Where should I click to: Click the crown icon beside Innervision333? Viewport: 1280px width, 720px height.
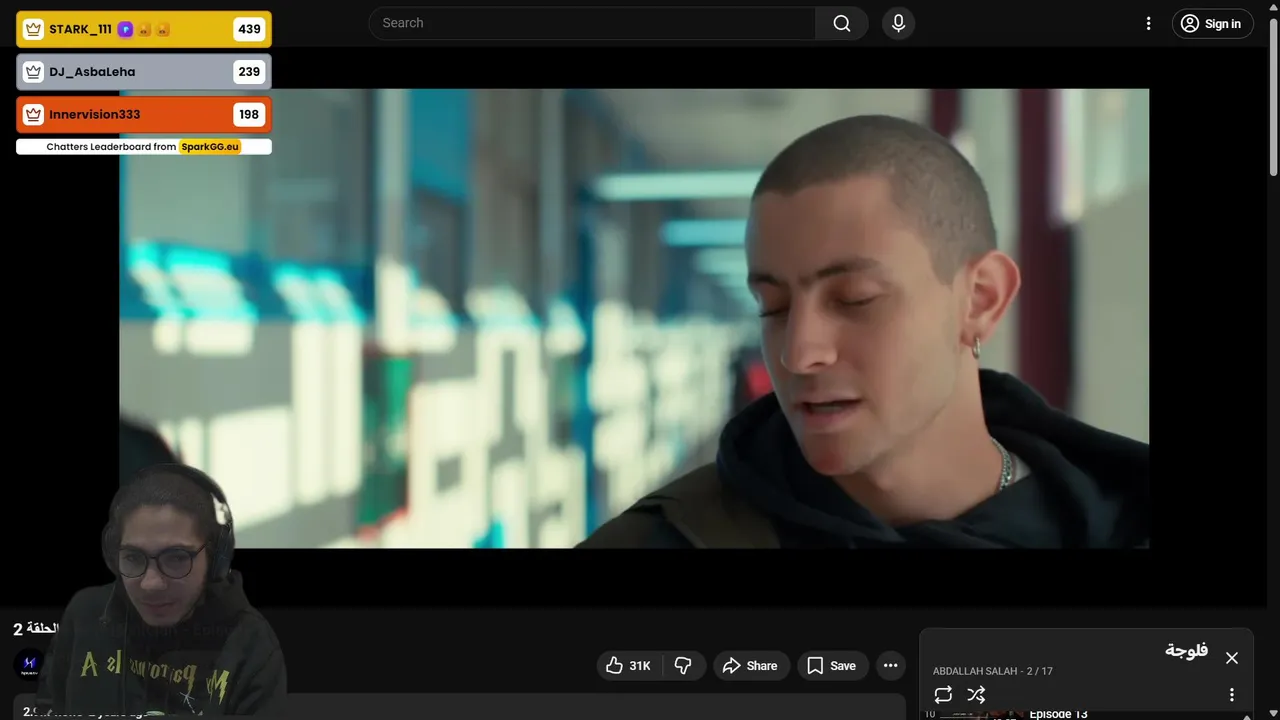click(x=33, y=114)
